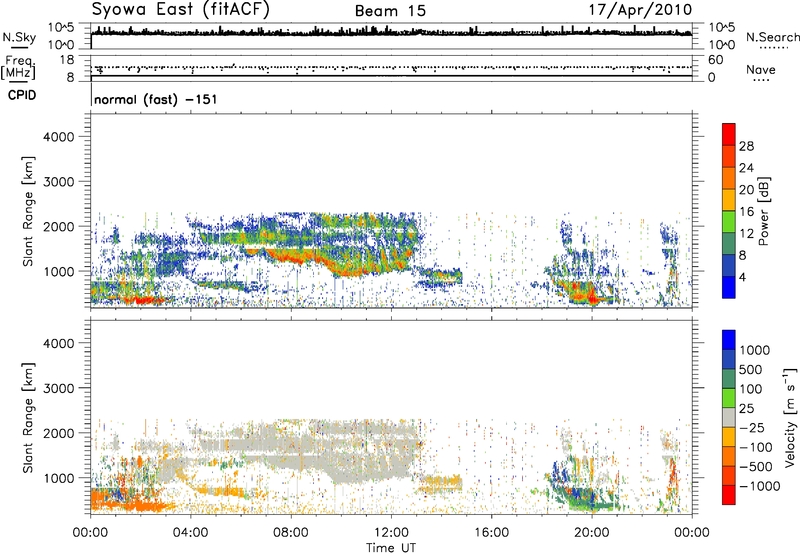Click velocity colorbar tick '-1000'

[760, 486]
